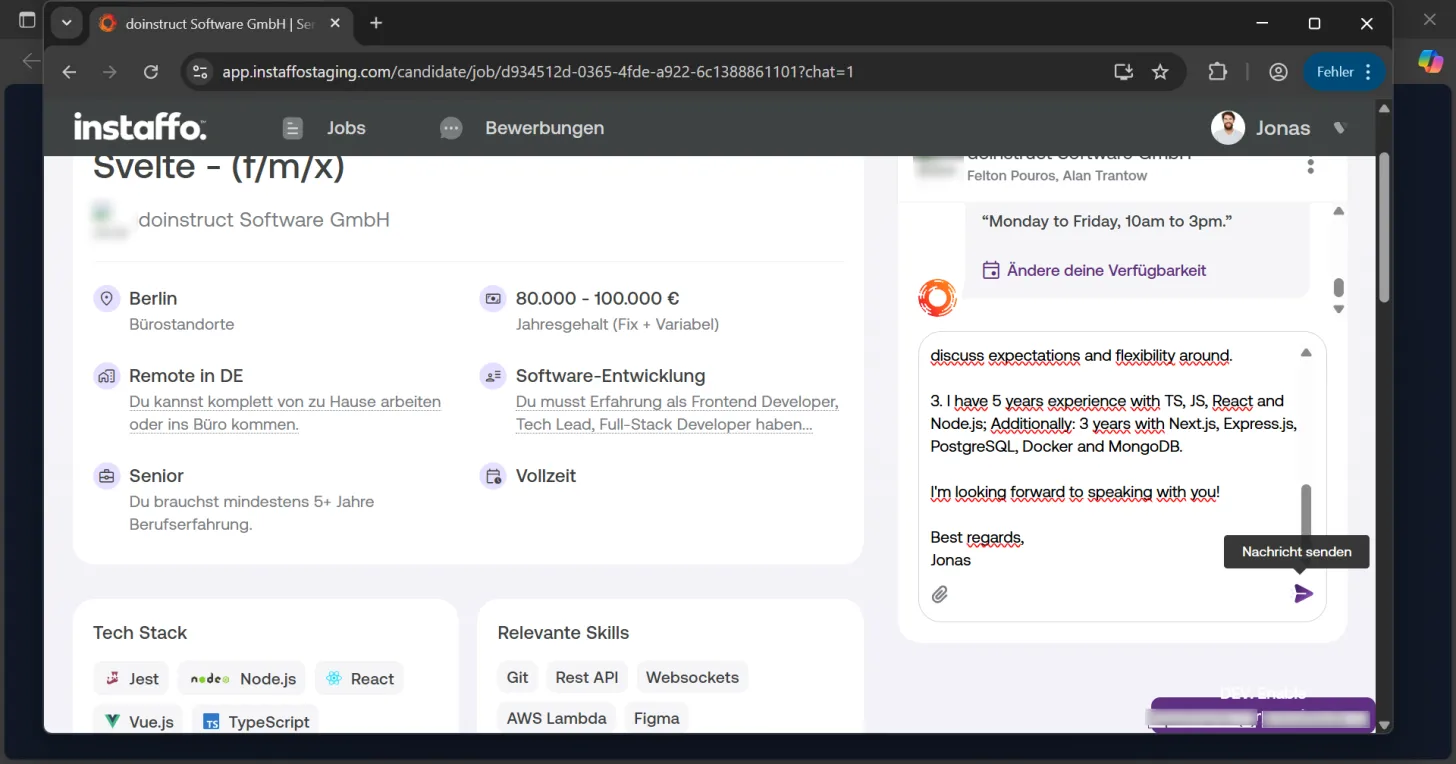
Task: Click the install app icon in address bar
Action: [x=1124, y=72]
